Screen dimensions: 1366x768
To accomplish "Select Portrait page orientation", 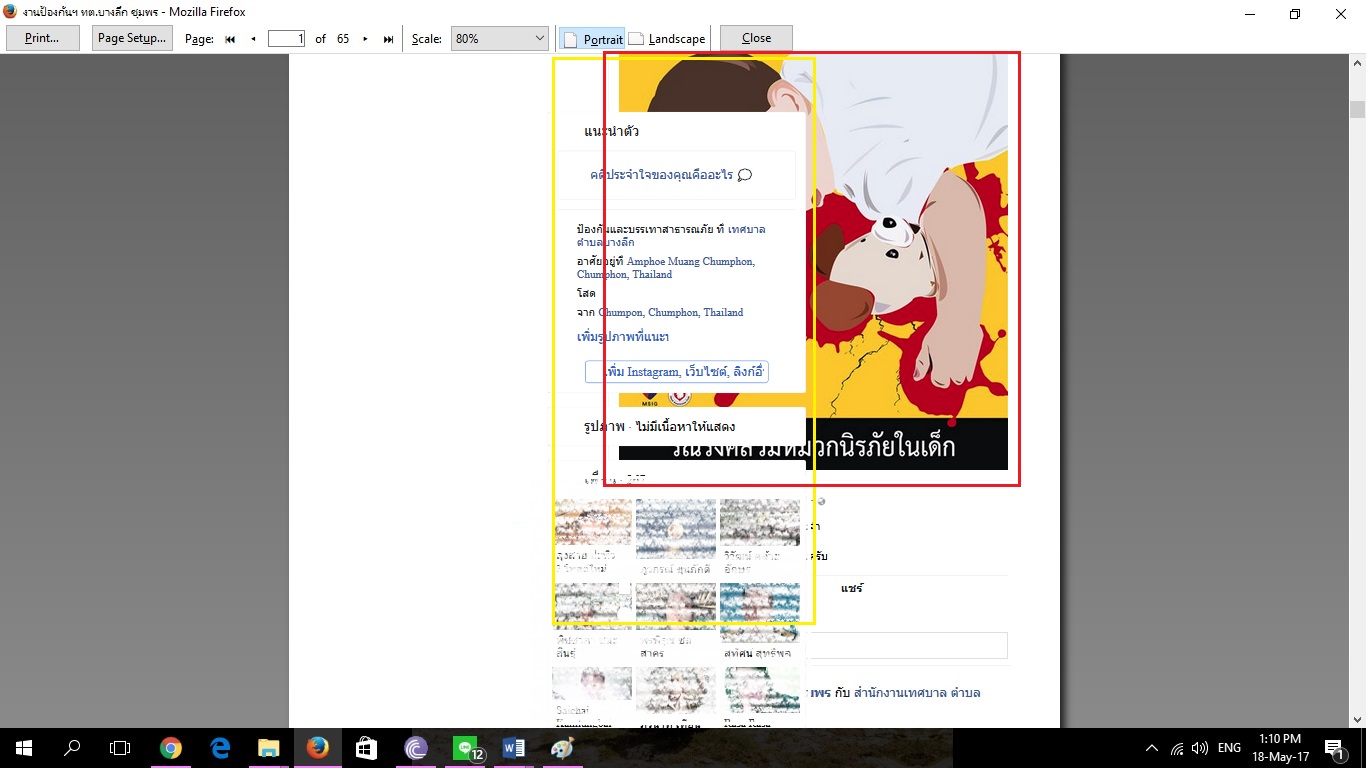I will (593, 39).
